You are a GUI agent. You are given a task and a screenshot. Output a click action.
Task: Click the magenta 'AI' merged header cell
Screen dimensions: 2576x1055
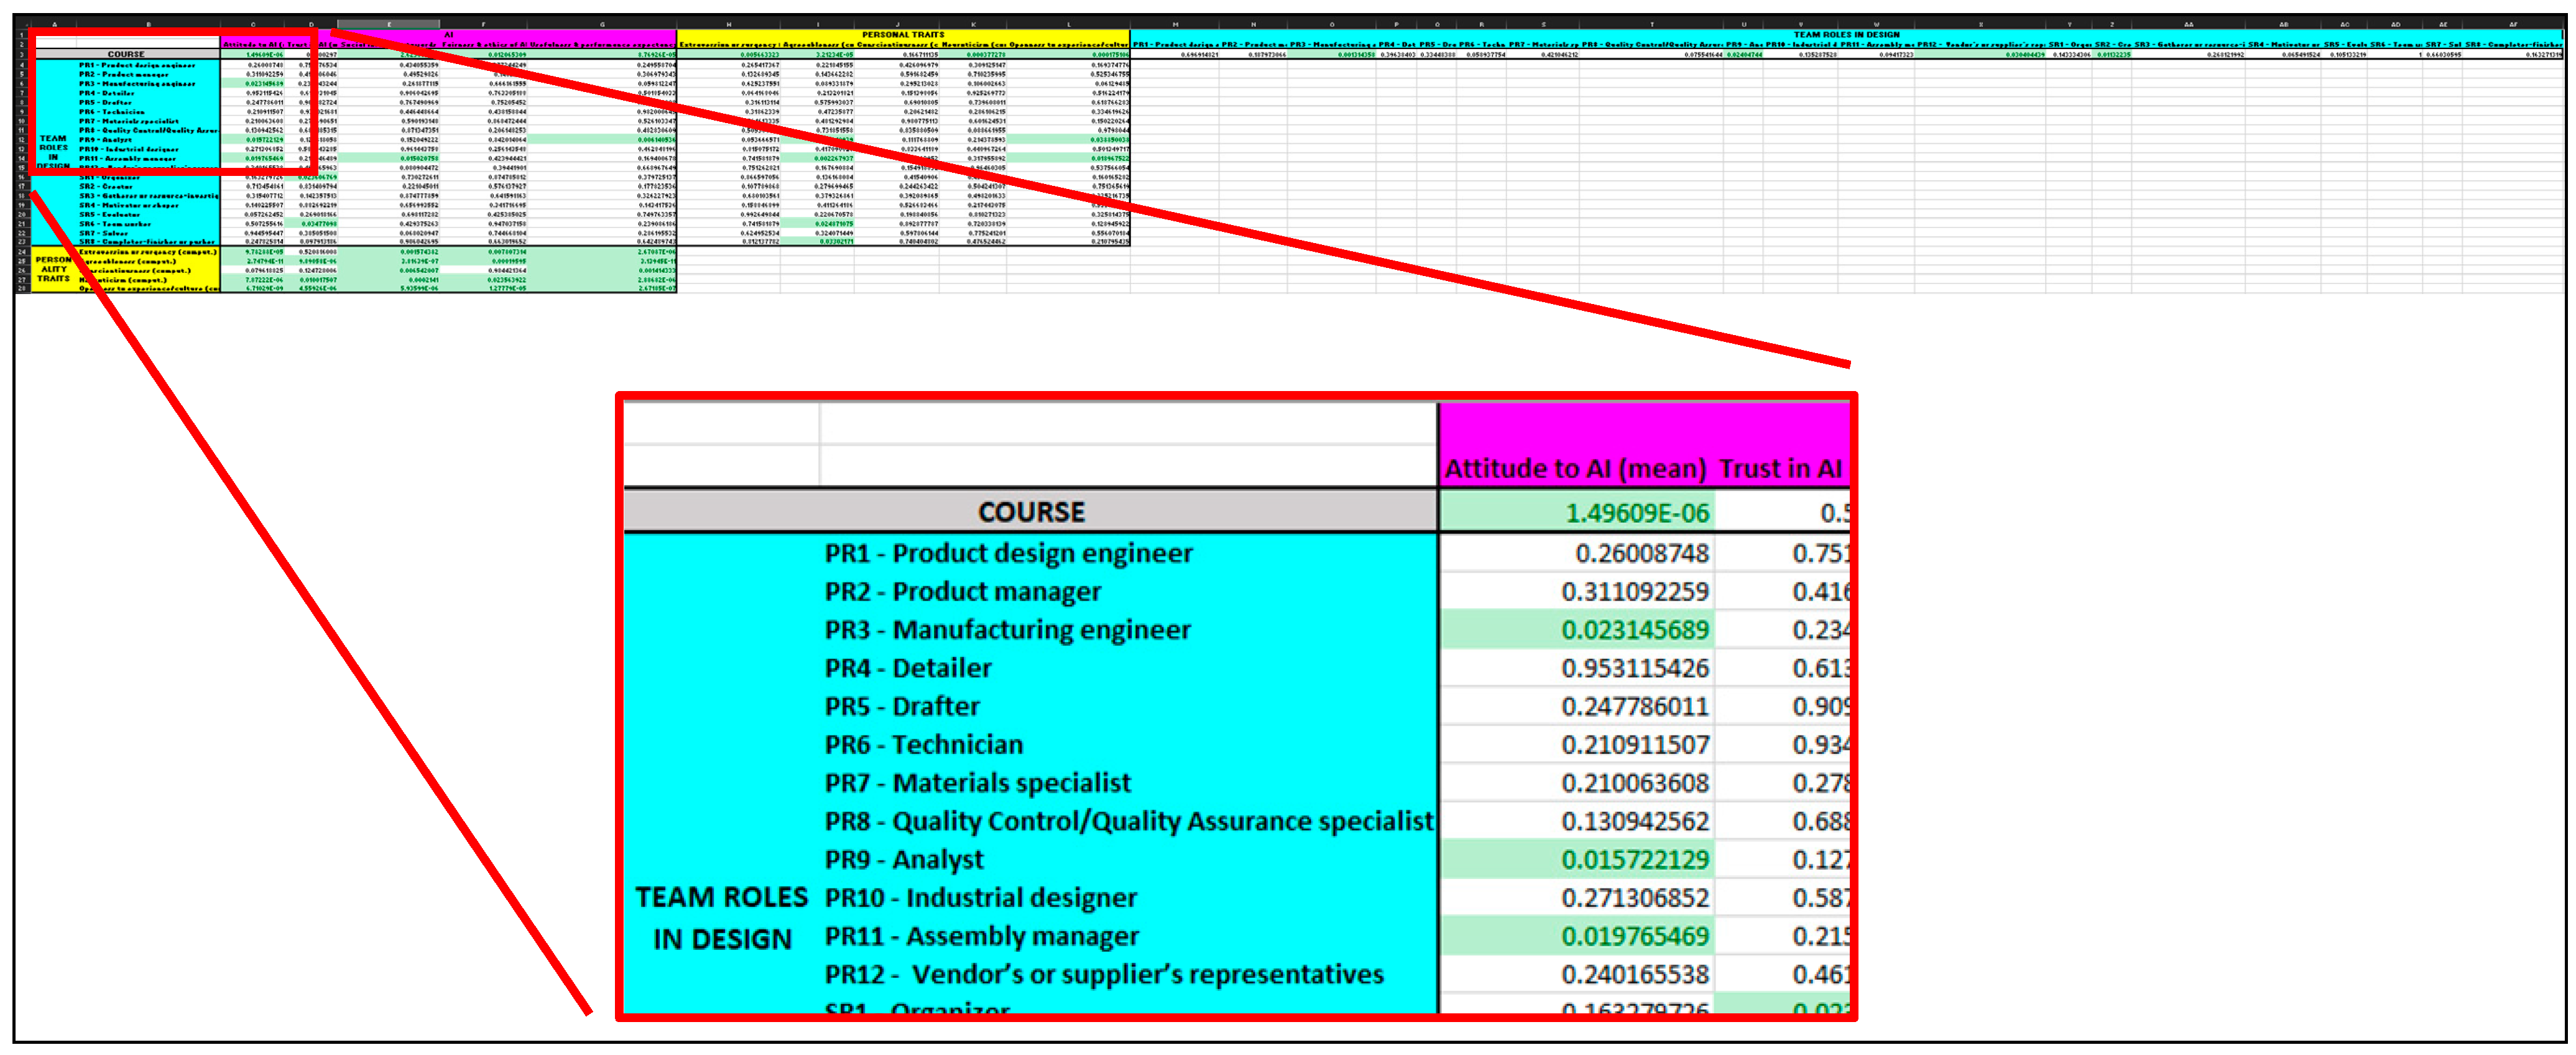(448, 34)
